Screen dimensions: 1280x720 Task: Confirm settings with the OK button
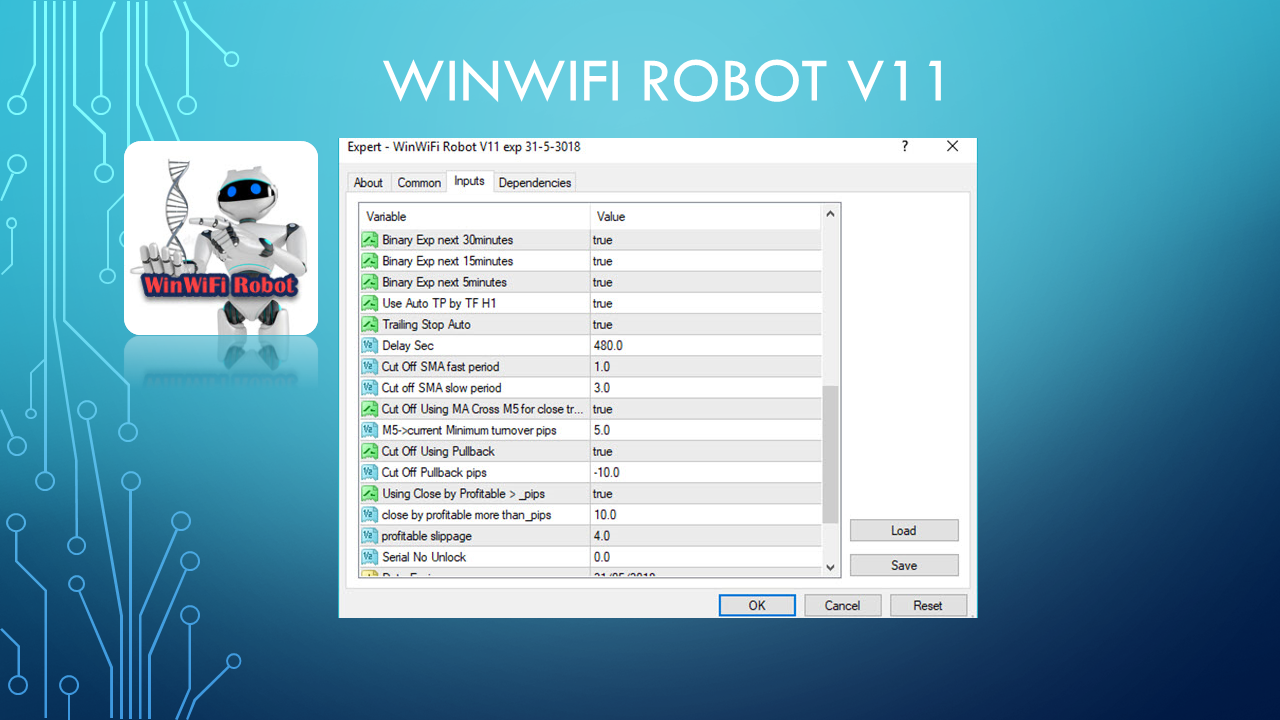757,605
